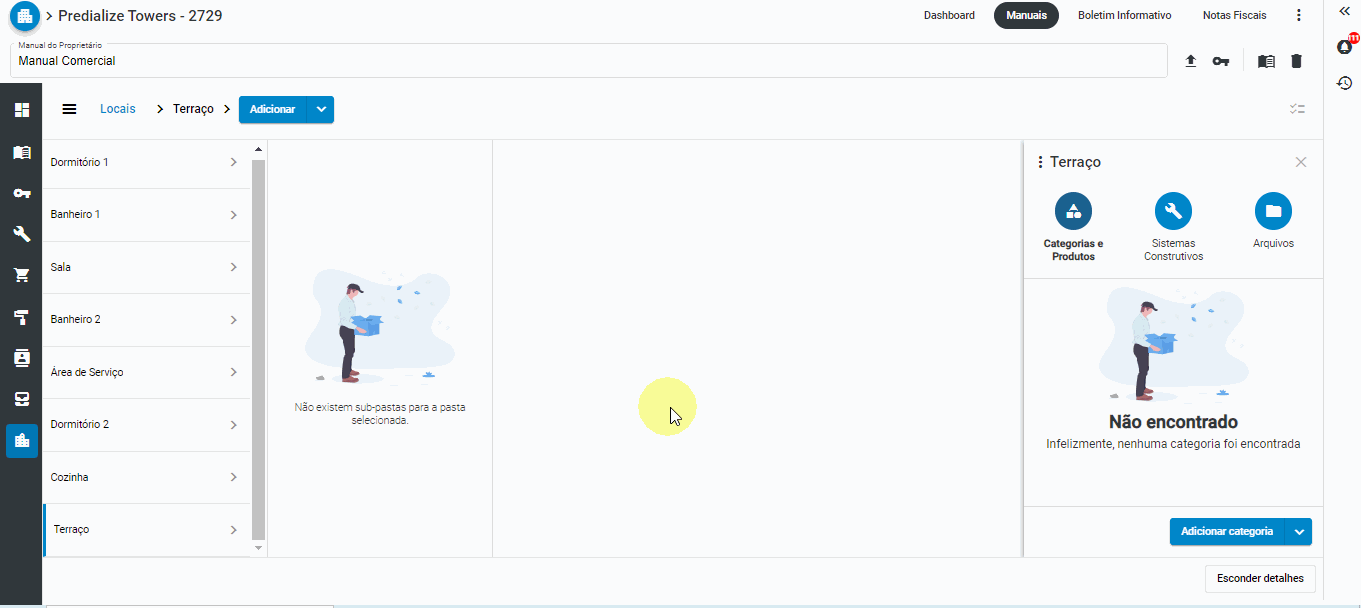Open the Boletim Informativo tab

(1124, 15)
